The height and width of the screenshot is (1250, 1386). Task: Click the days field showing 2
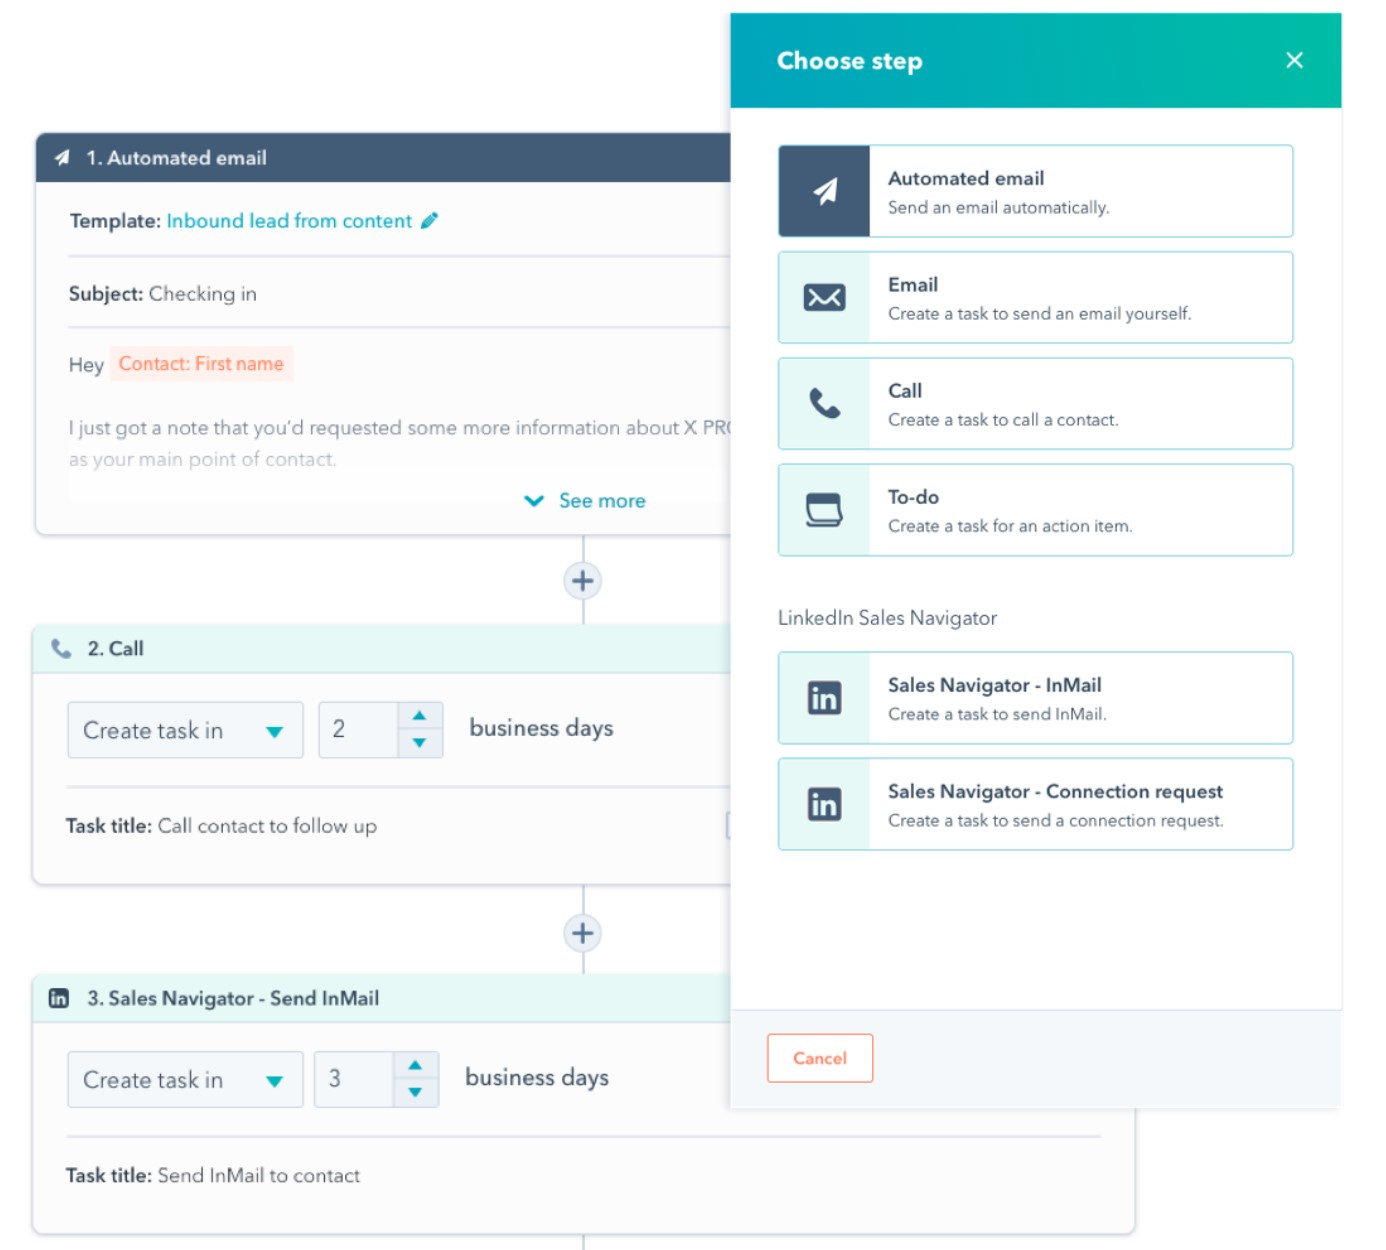click(358, 730)
